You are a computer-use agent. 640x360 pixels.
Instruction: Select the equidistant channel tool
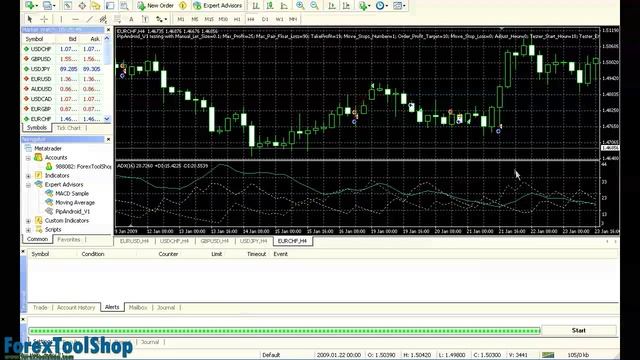(x=103, y=19)
